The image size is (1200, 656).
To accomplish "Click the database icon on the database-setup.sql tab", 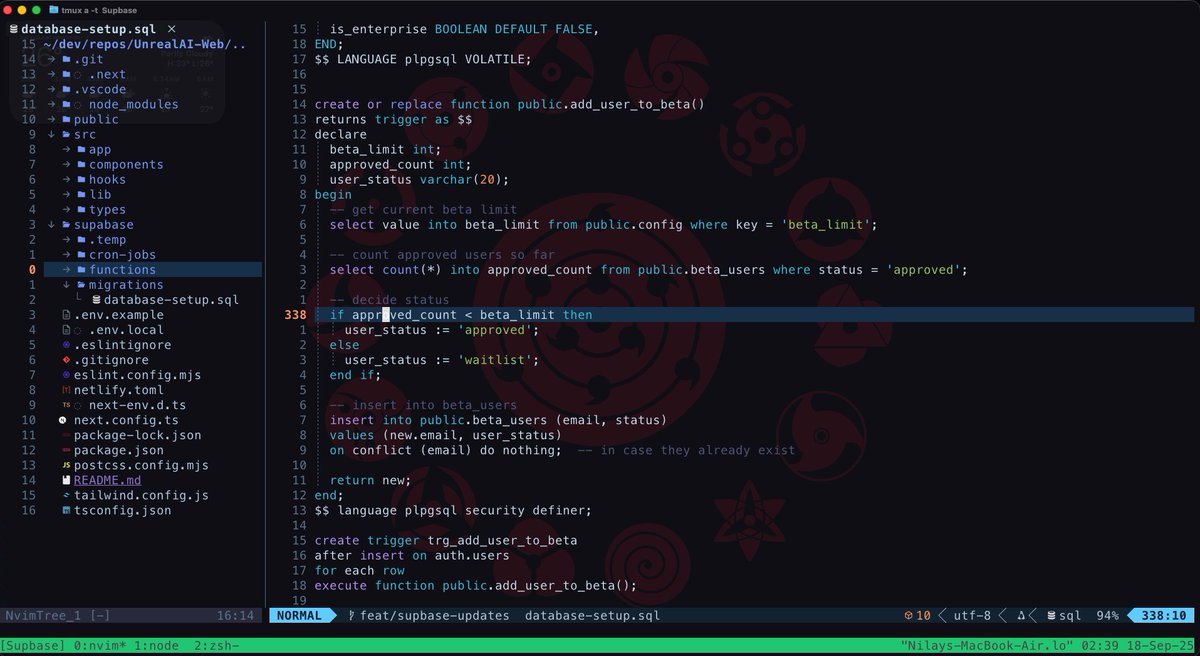I will (x=13, y=30).
